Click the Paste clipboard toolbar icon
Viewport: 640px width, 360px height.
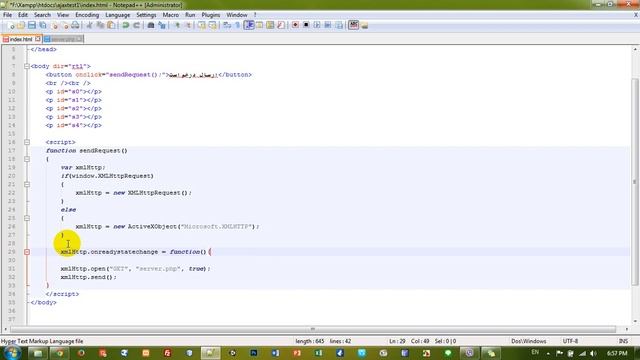coord(111,25)
